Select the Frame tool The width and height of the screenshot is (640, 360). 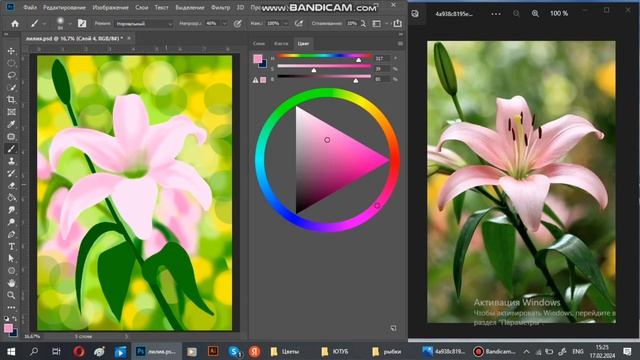pos(11,112)
